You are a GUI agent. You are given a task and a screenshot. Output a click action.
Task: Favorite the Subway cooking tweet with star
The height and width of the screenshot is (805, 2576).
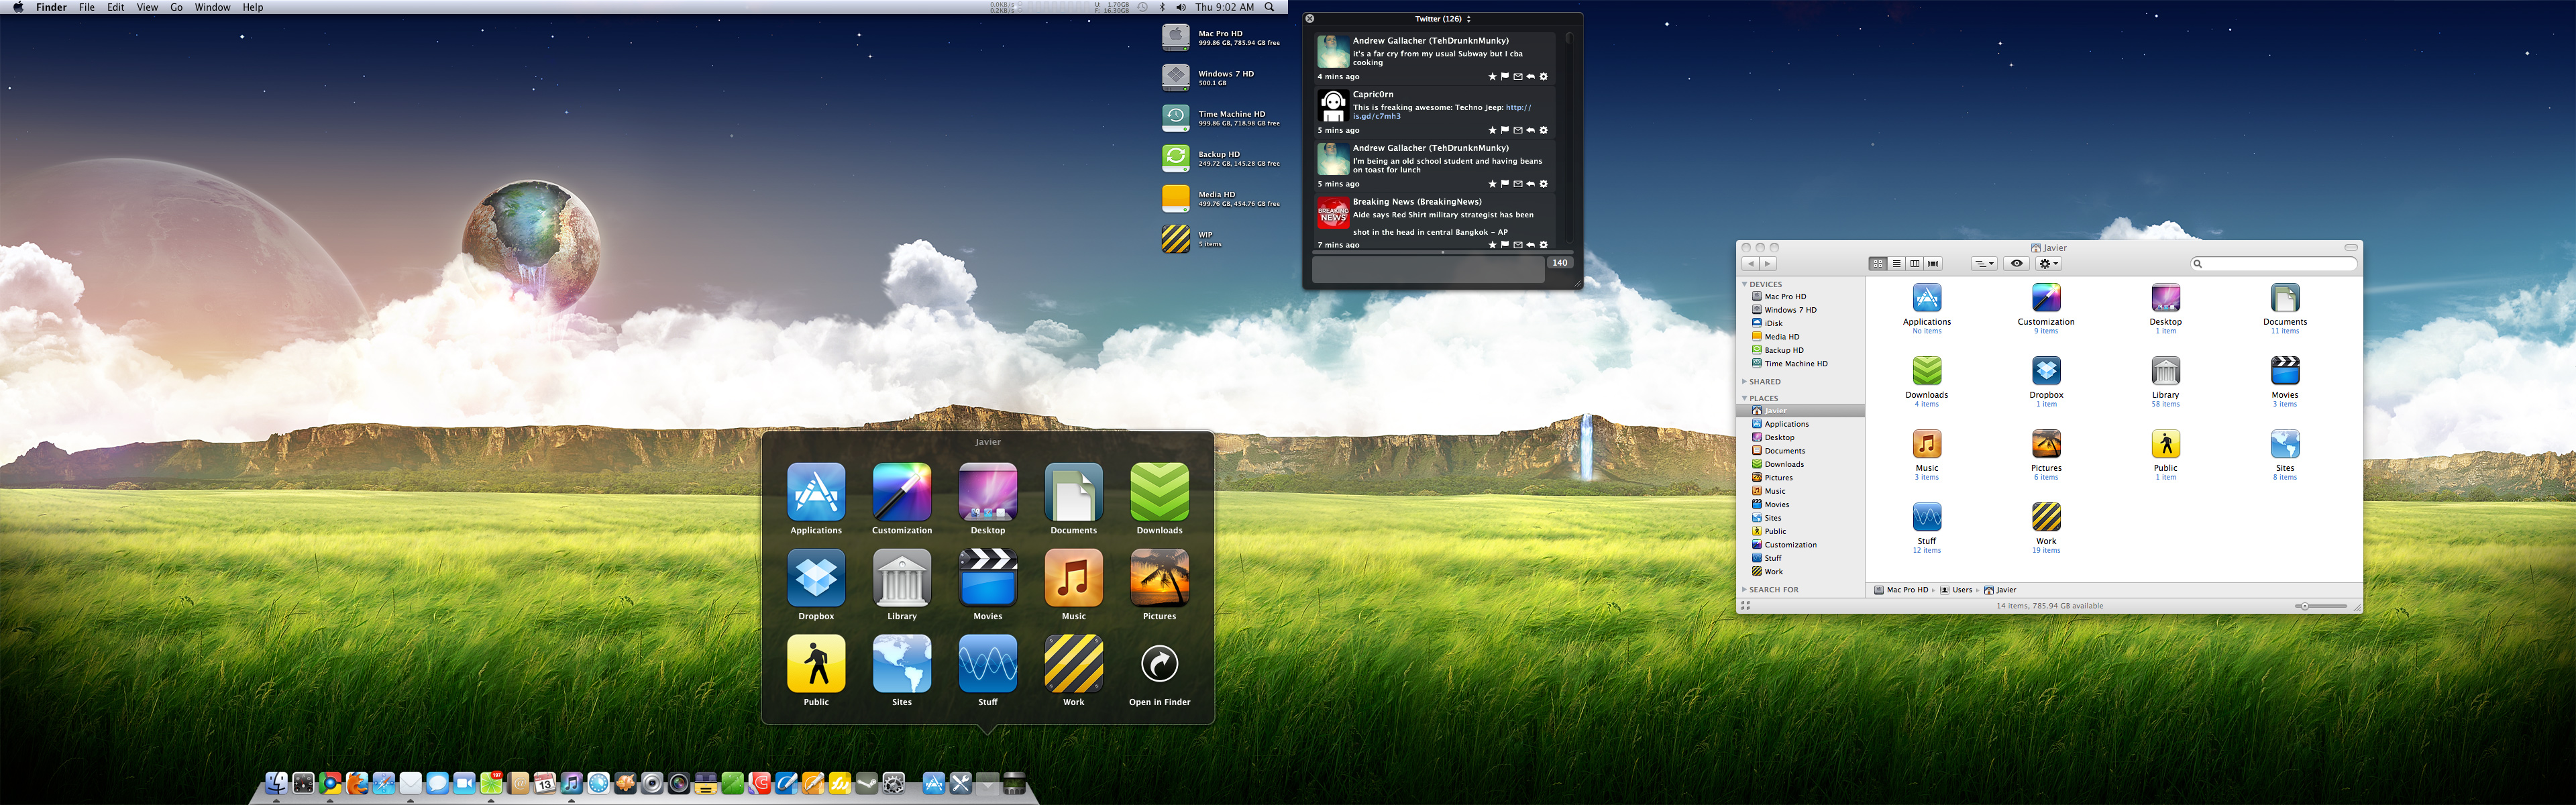click(1492, 76)
